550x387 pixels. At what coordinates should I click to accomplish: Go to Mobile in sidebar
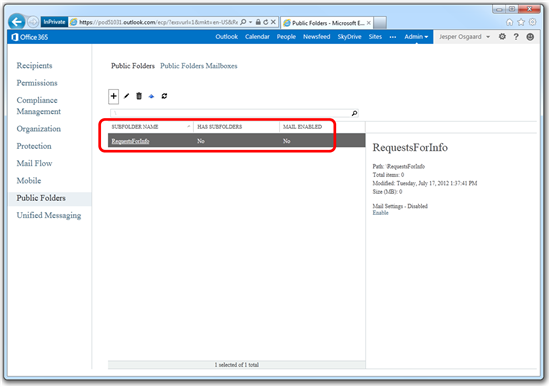(x=29, y=181)
